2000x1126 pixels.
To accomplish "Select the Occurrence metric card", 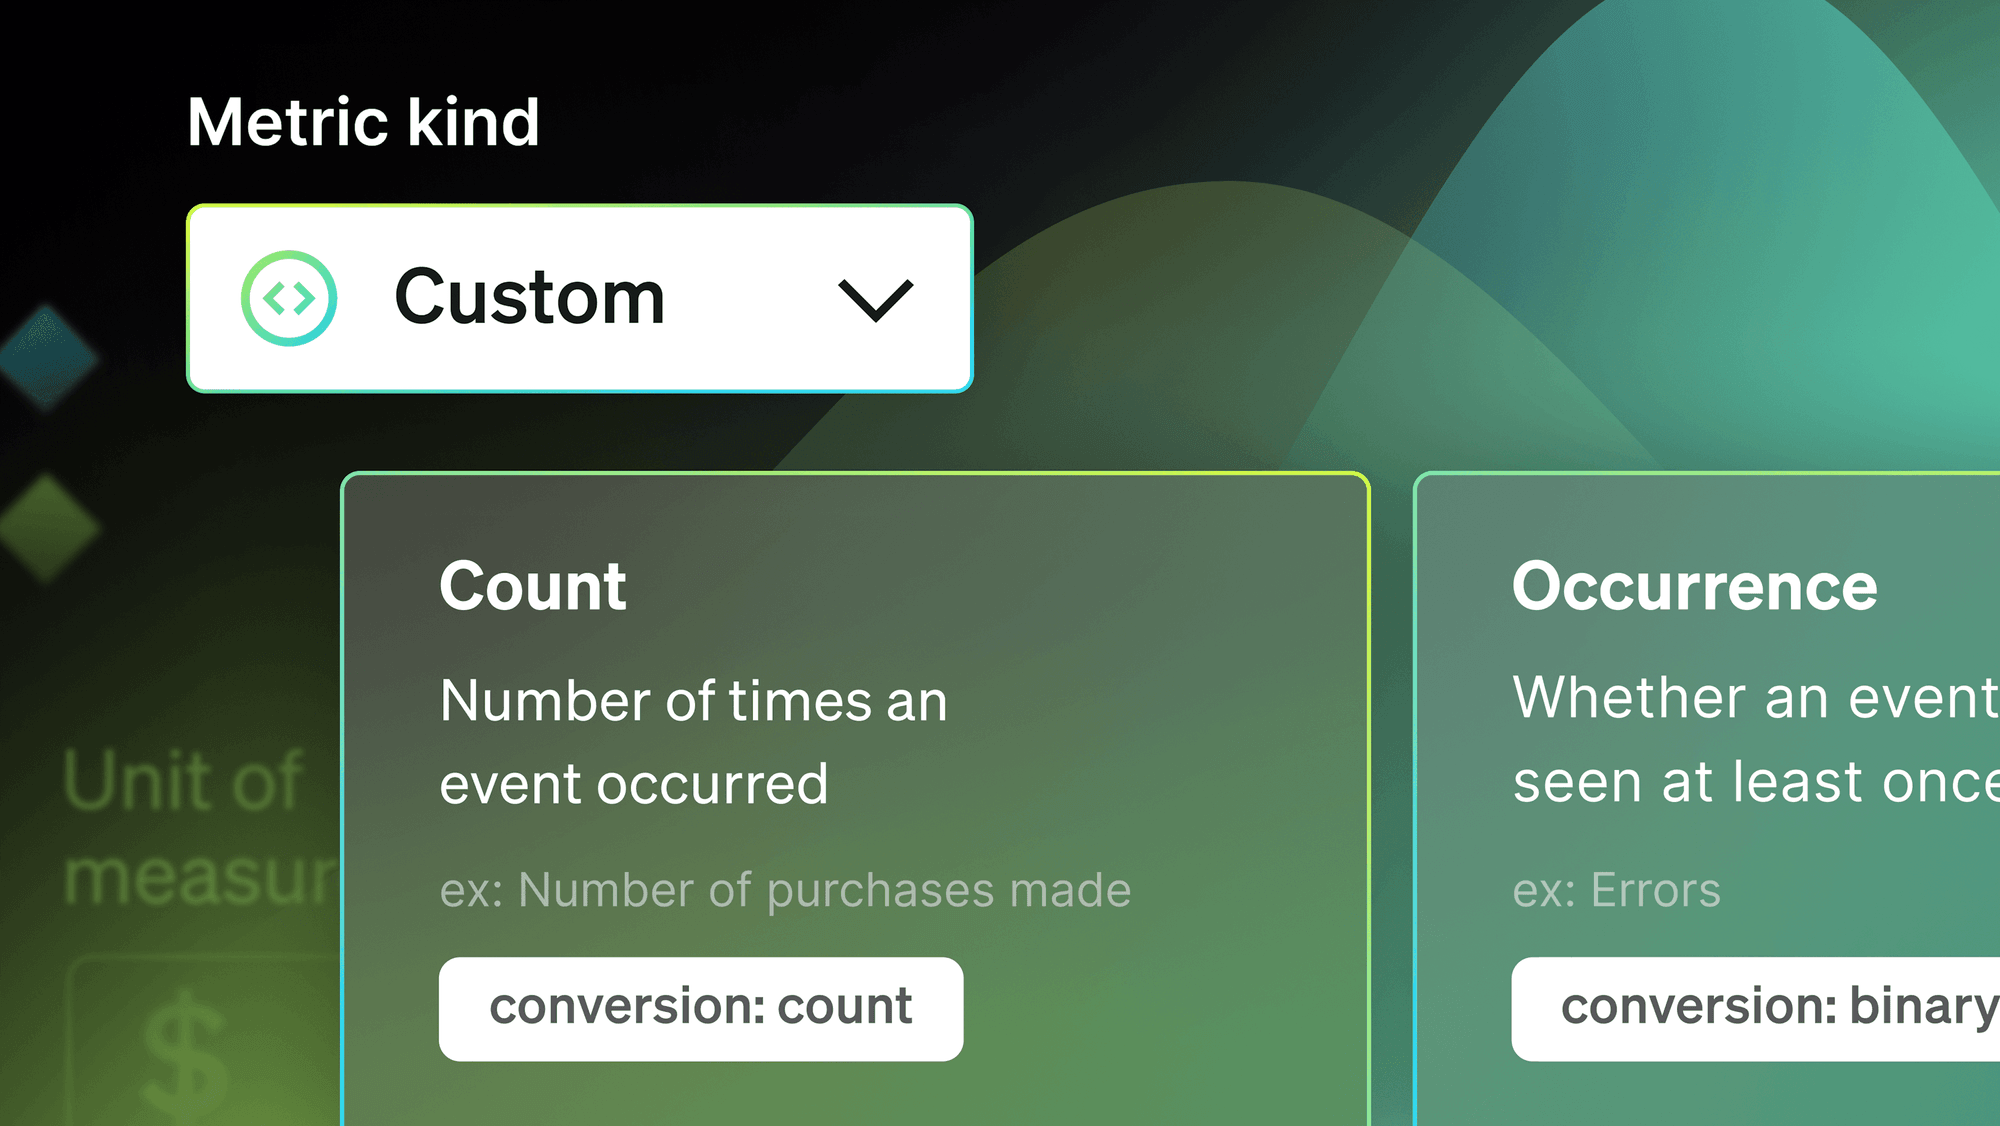I will pos(1707,798).
